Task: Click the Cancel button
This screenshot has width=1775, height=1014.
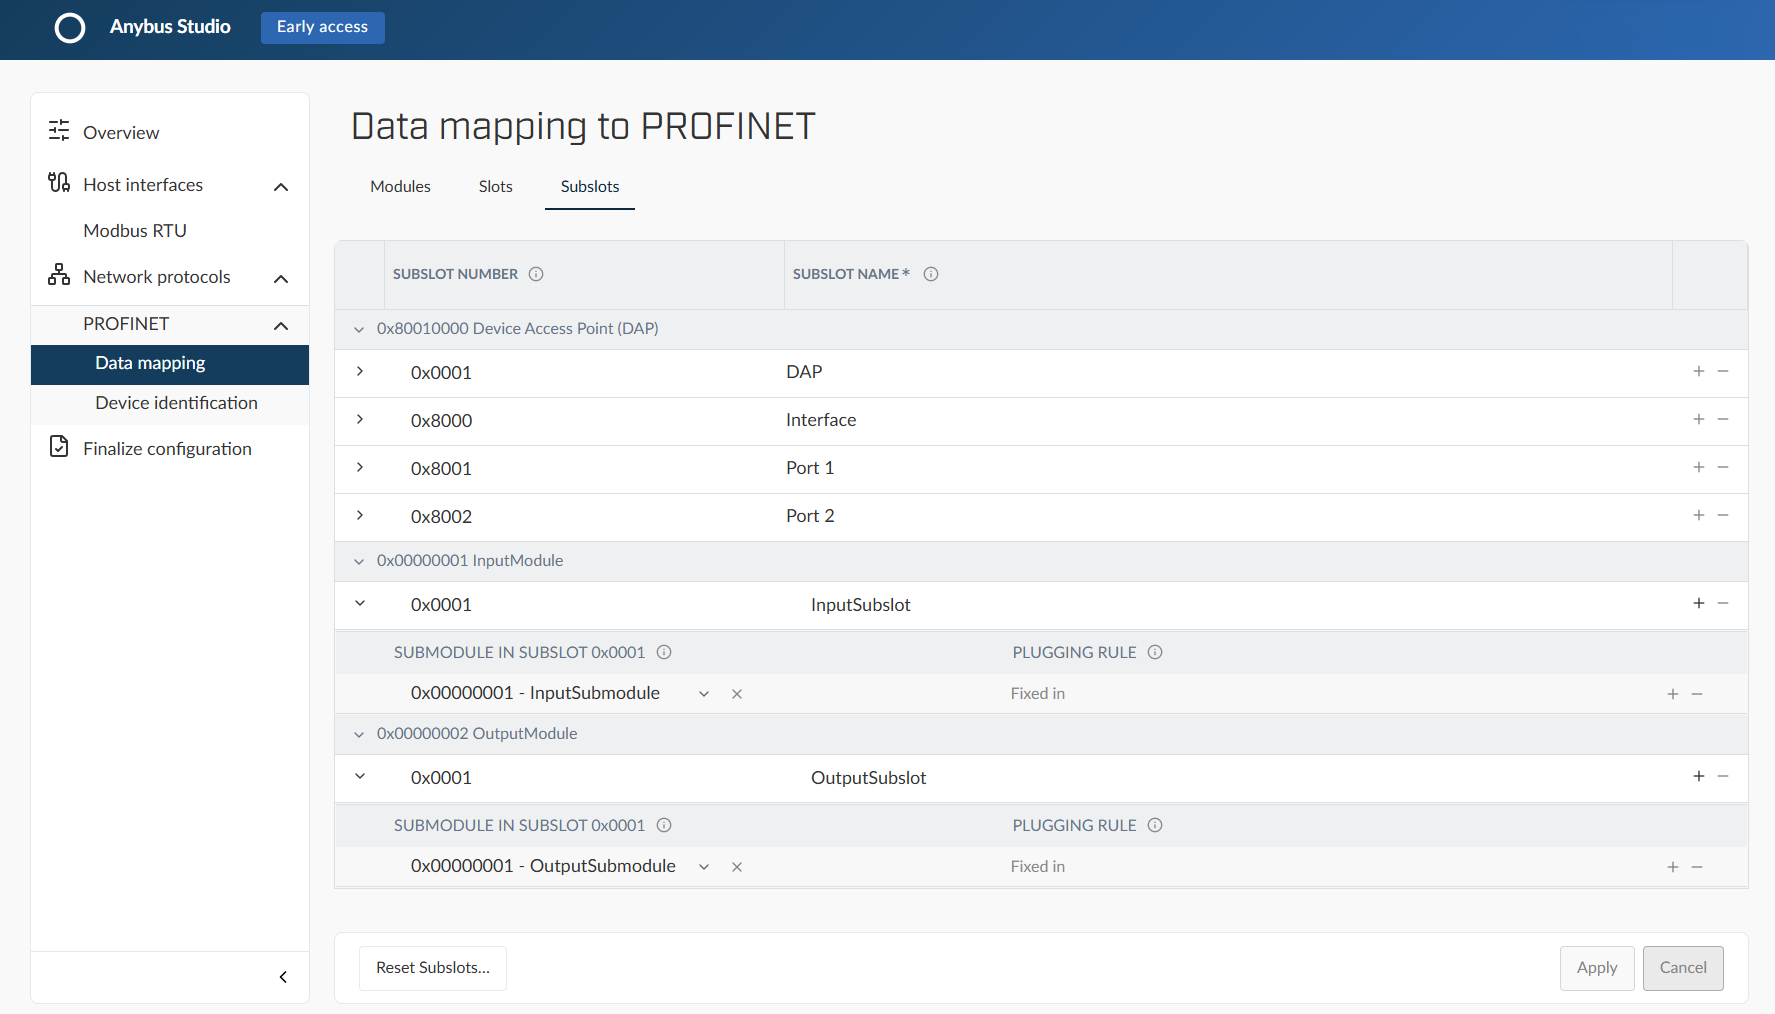Action: [1683, 968]
